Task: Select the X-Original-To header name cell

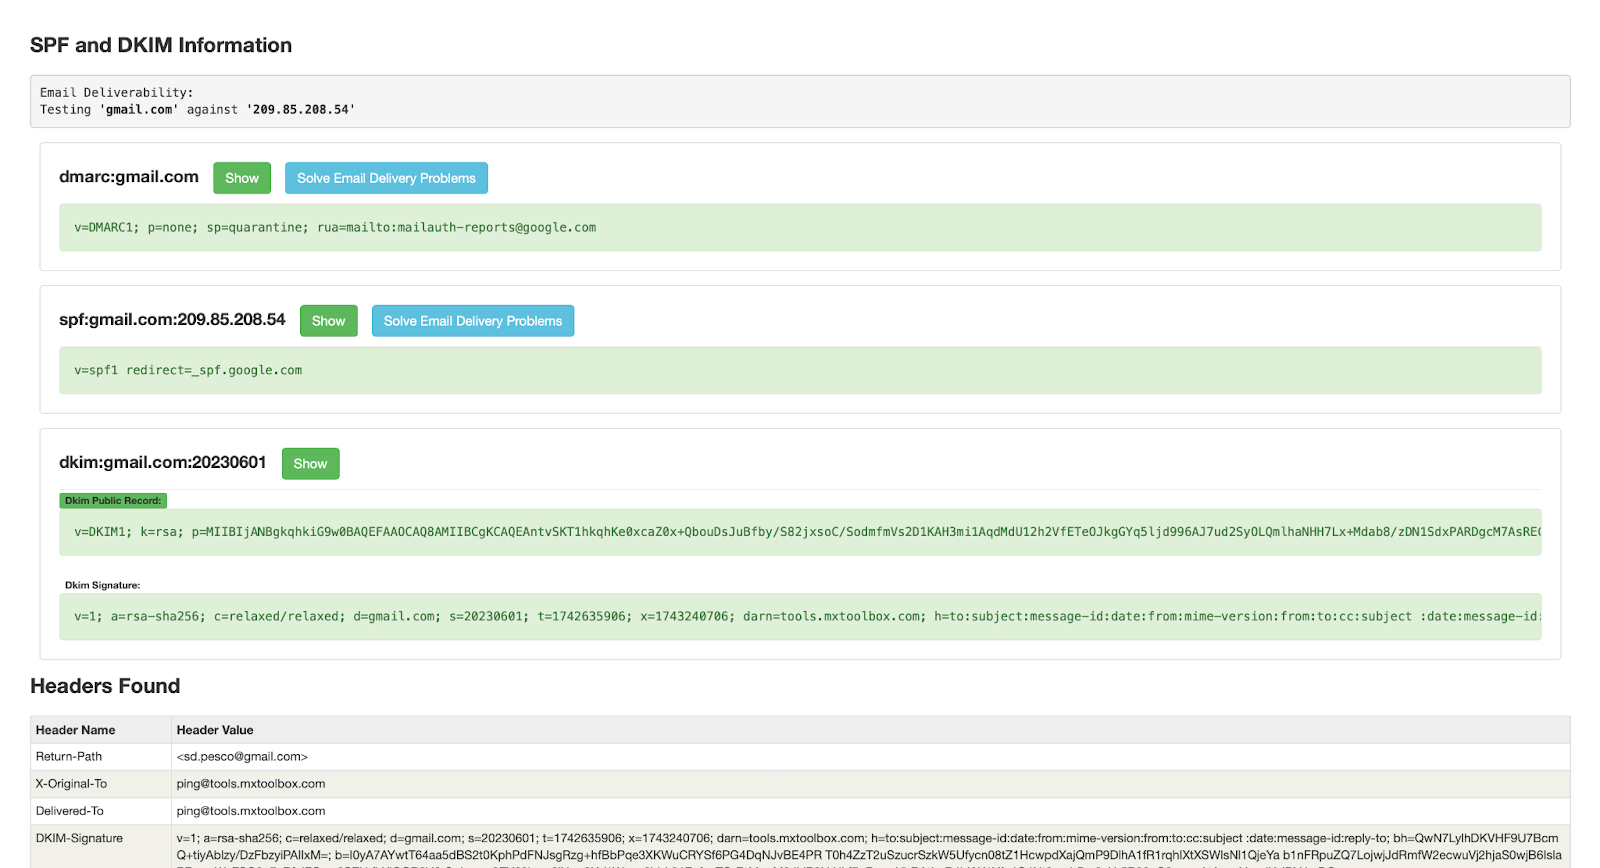Action: point(71,784)
